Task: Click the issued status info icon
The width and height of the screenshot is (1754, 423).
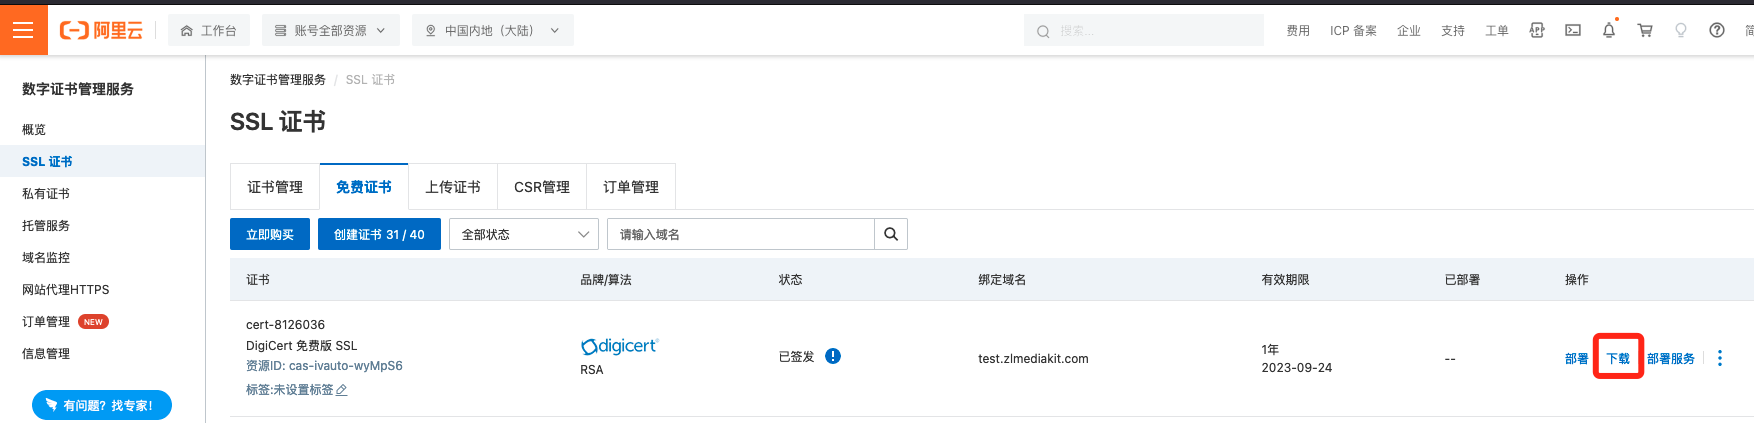Action: click(833, 356)
